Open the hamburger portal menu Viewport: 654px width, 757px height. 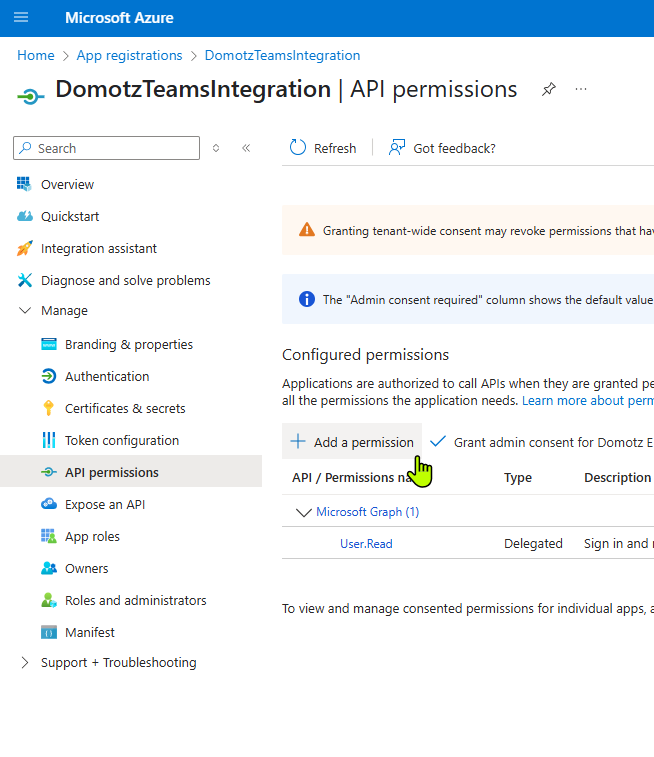click(x=21, y=18)
